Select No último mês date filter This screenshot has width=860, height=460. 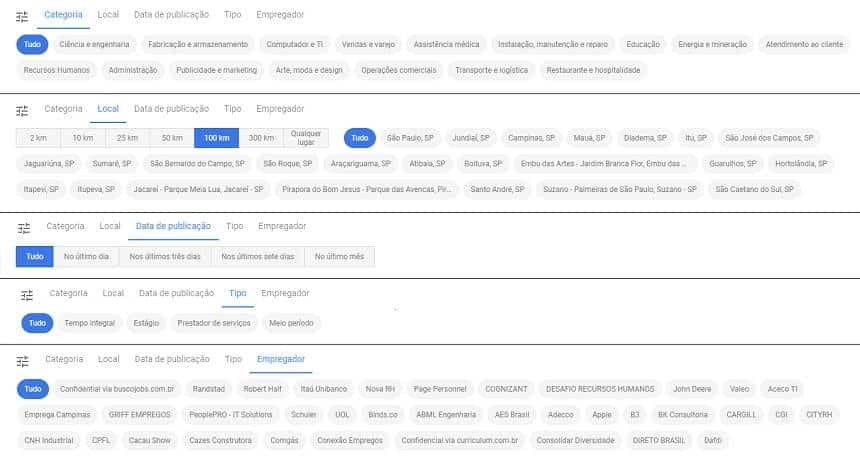[340, 257]
